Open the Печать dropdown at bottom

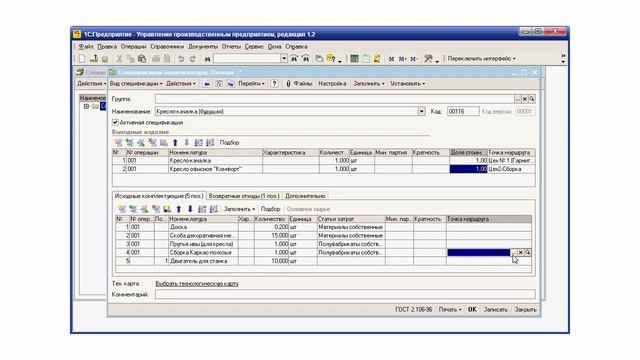(450, 309)
